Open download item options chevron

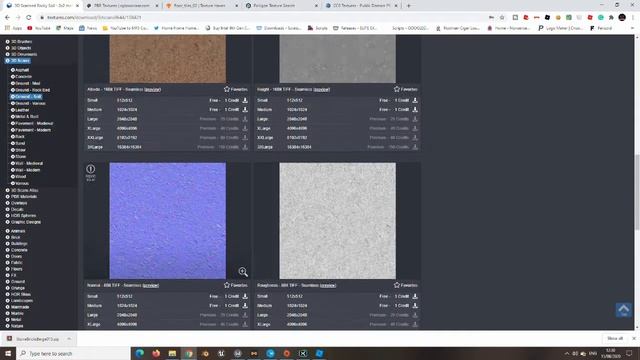point(69,339)
